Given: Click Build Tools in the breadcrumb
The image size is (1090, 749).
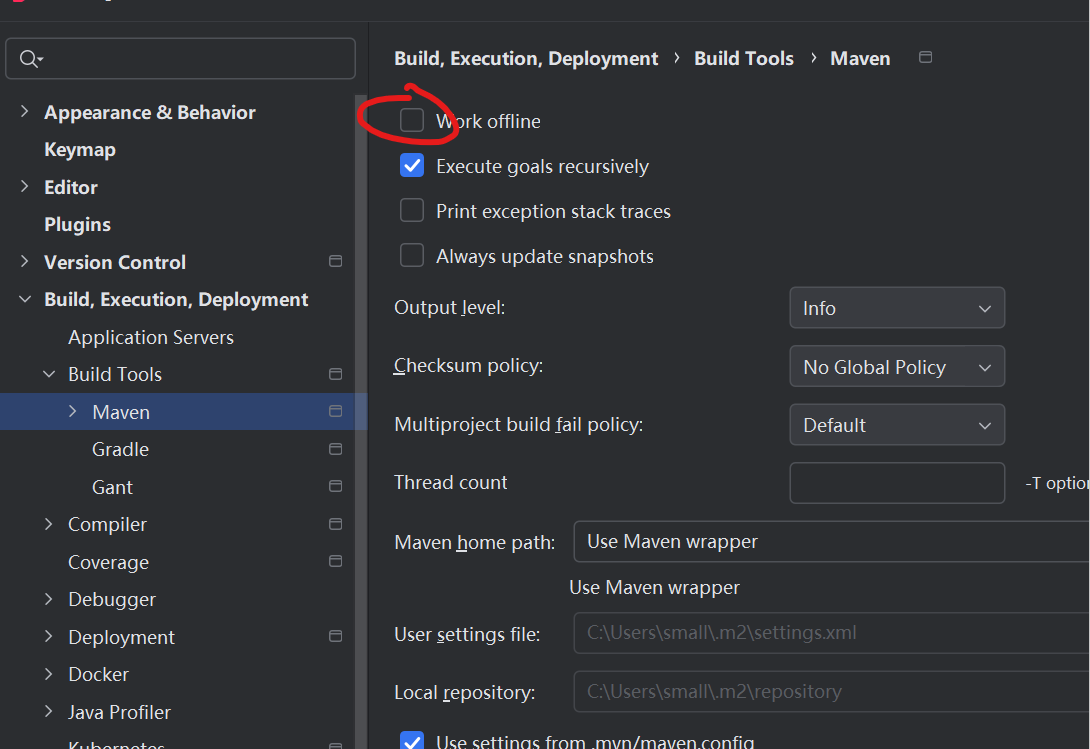Looking at the screenshot, I should [x=743, y=59].
